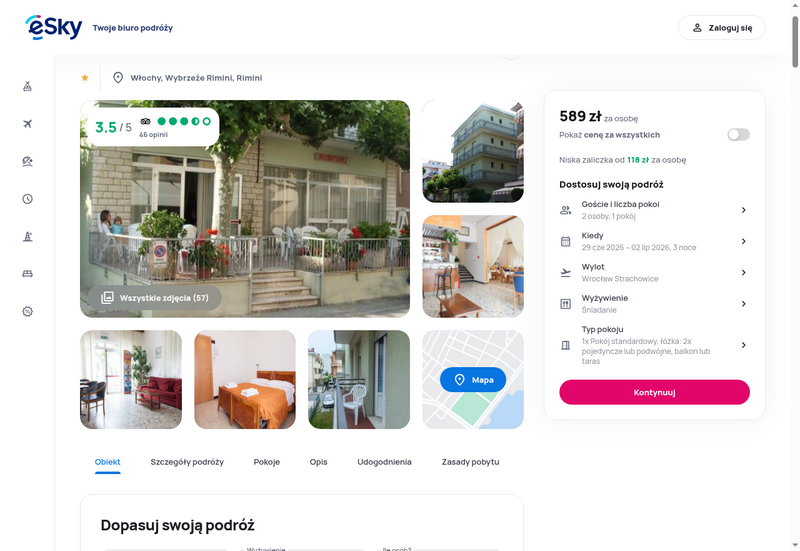Open the beach umbrella holidays sidebar icon
Viewport: 800px width, 551px height.
[x=28, y=161]
